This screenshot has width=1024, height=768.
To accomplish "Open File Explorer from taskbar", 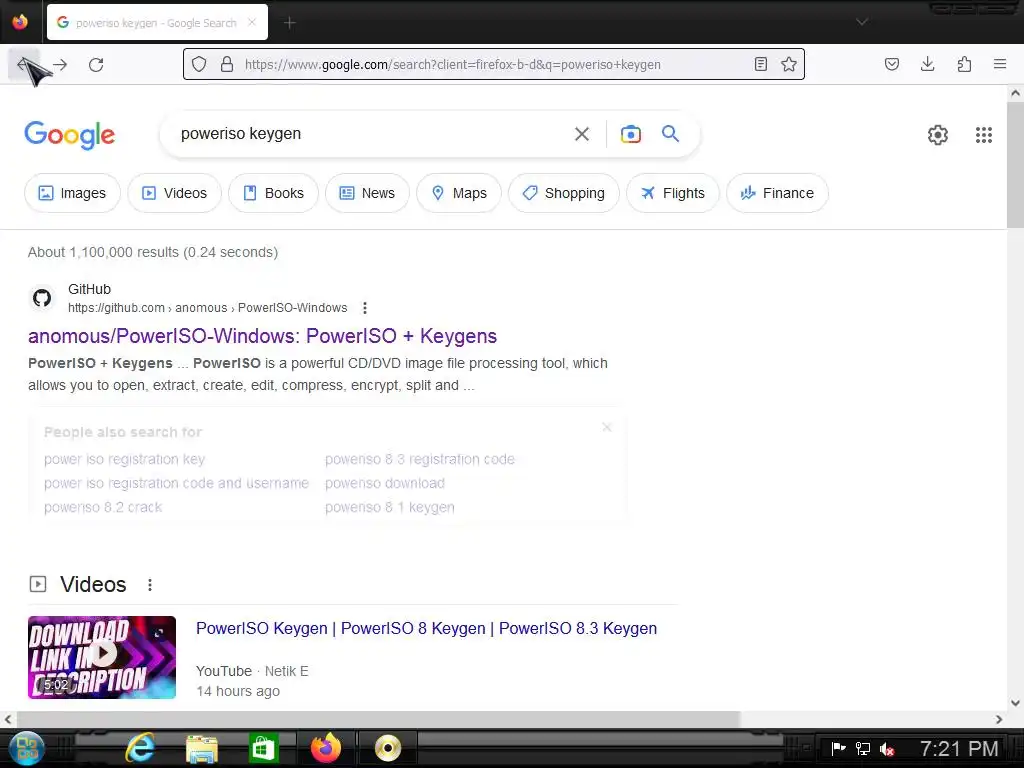I will [202, 748].
